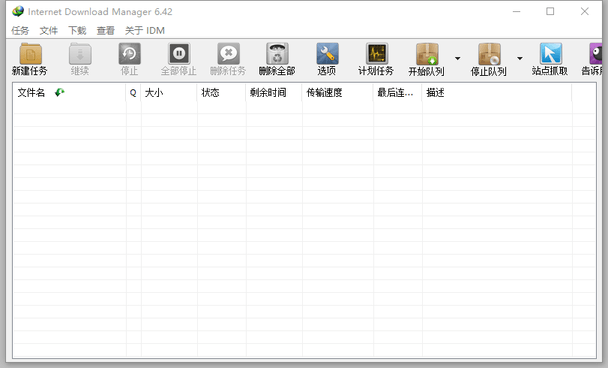Click the green sort arrow beside 文件名
The image size is (608, 368).
(59, 92)
